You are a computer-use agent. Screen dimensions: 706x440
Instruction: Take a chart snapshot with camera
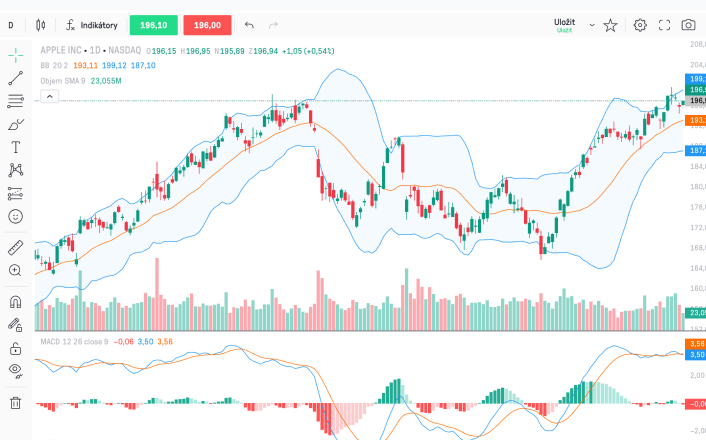click(688, 25)
